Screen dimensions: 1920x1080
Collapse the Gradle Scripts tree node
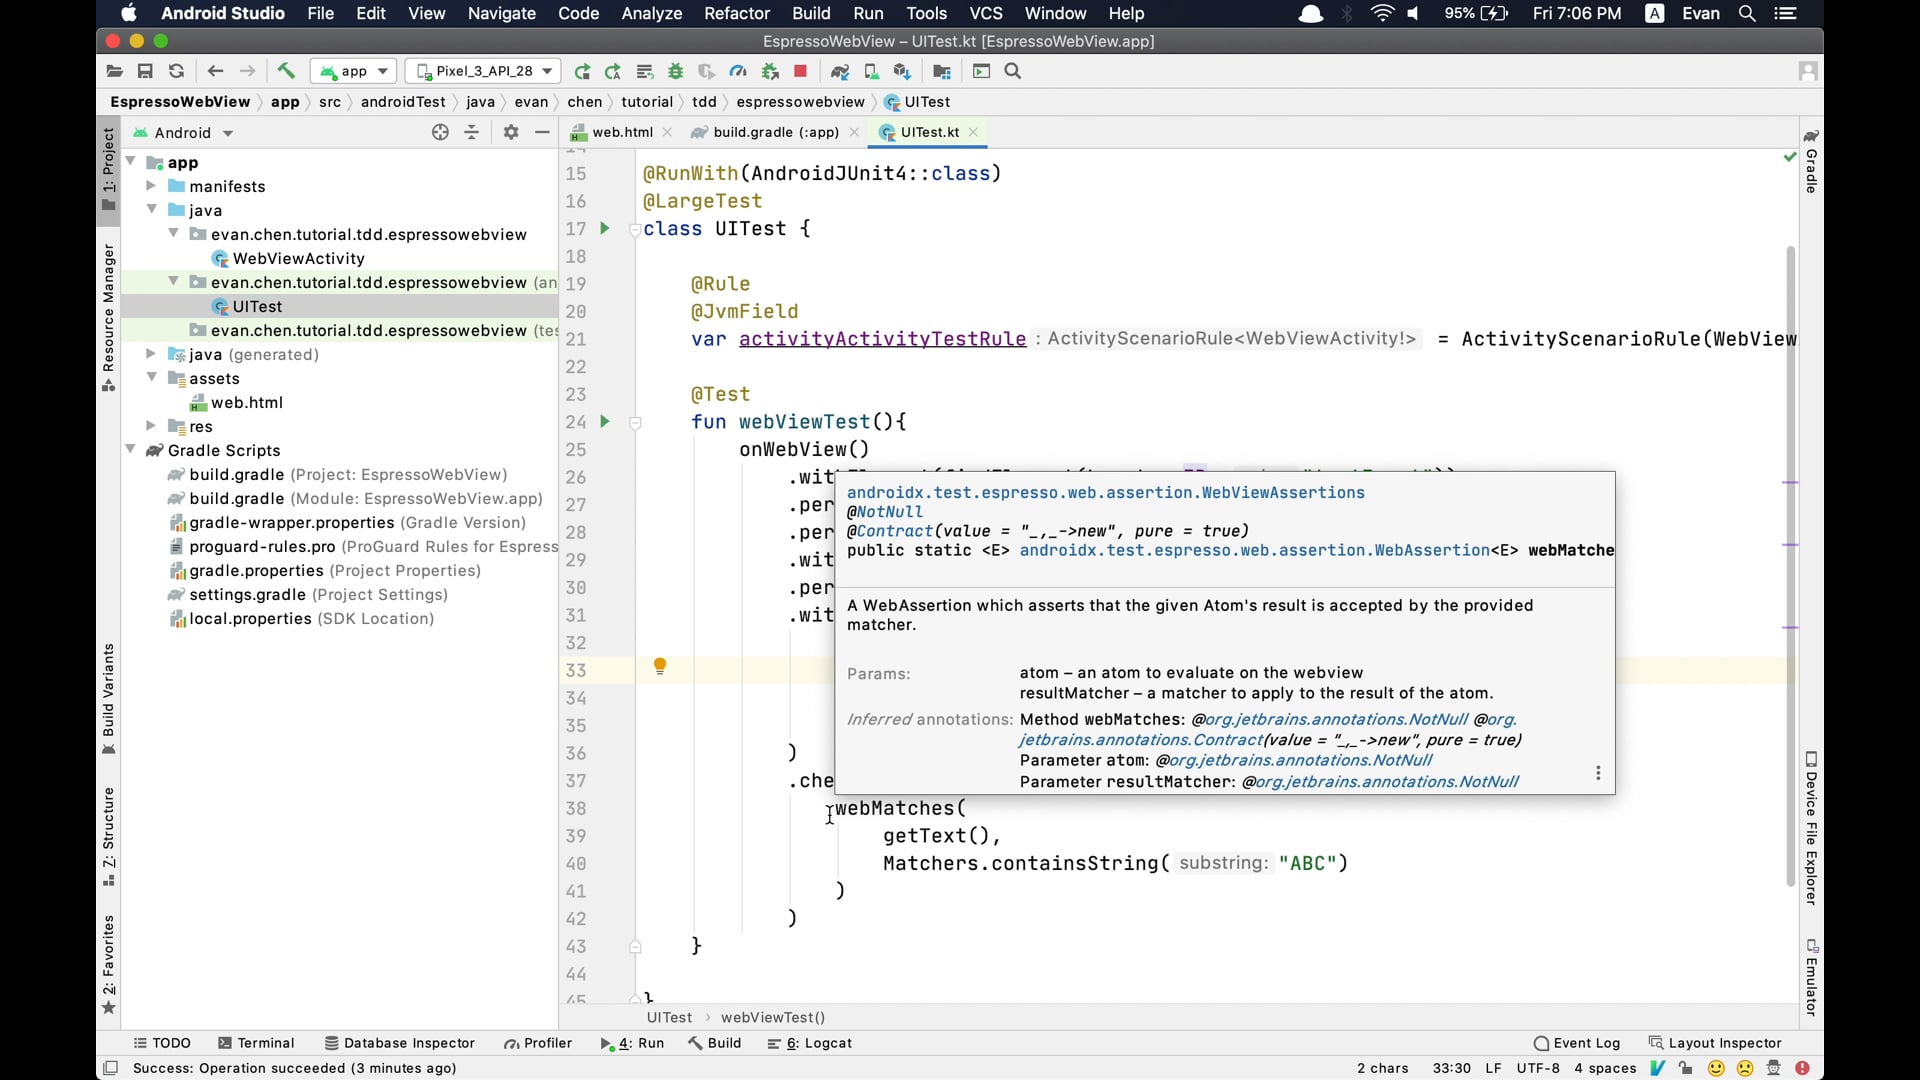pos(131,450)
